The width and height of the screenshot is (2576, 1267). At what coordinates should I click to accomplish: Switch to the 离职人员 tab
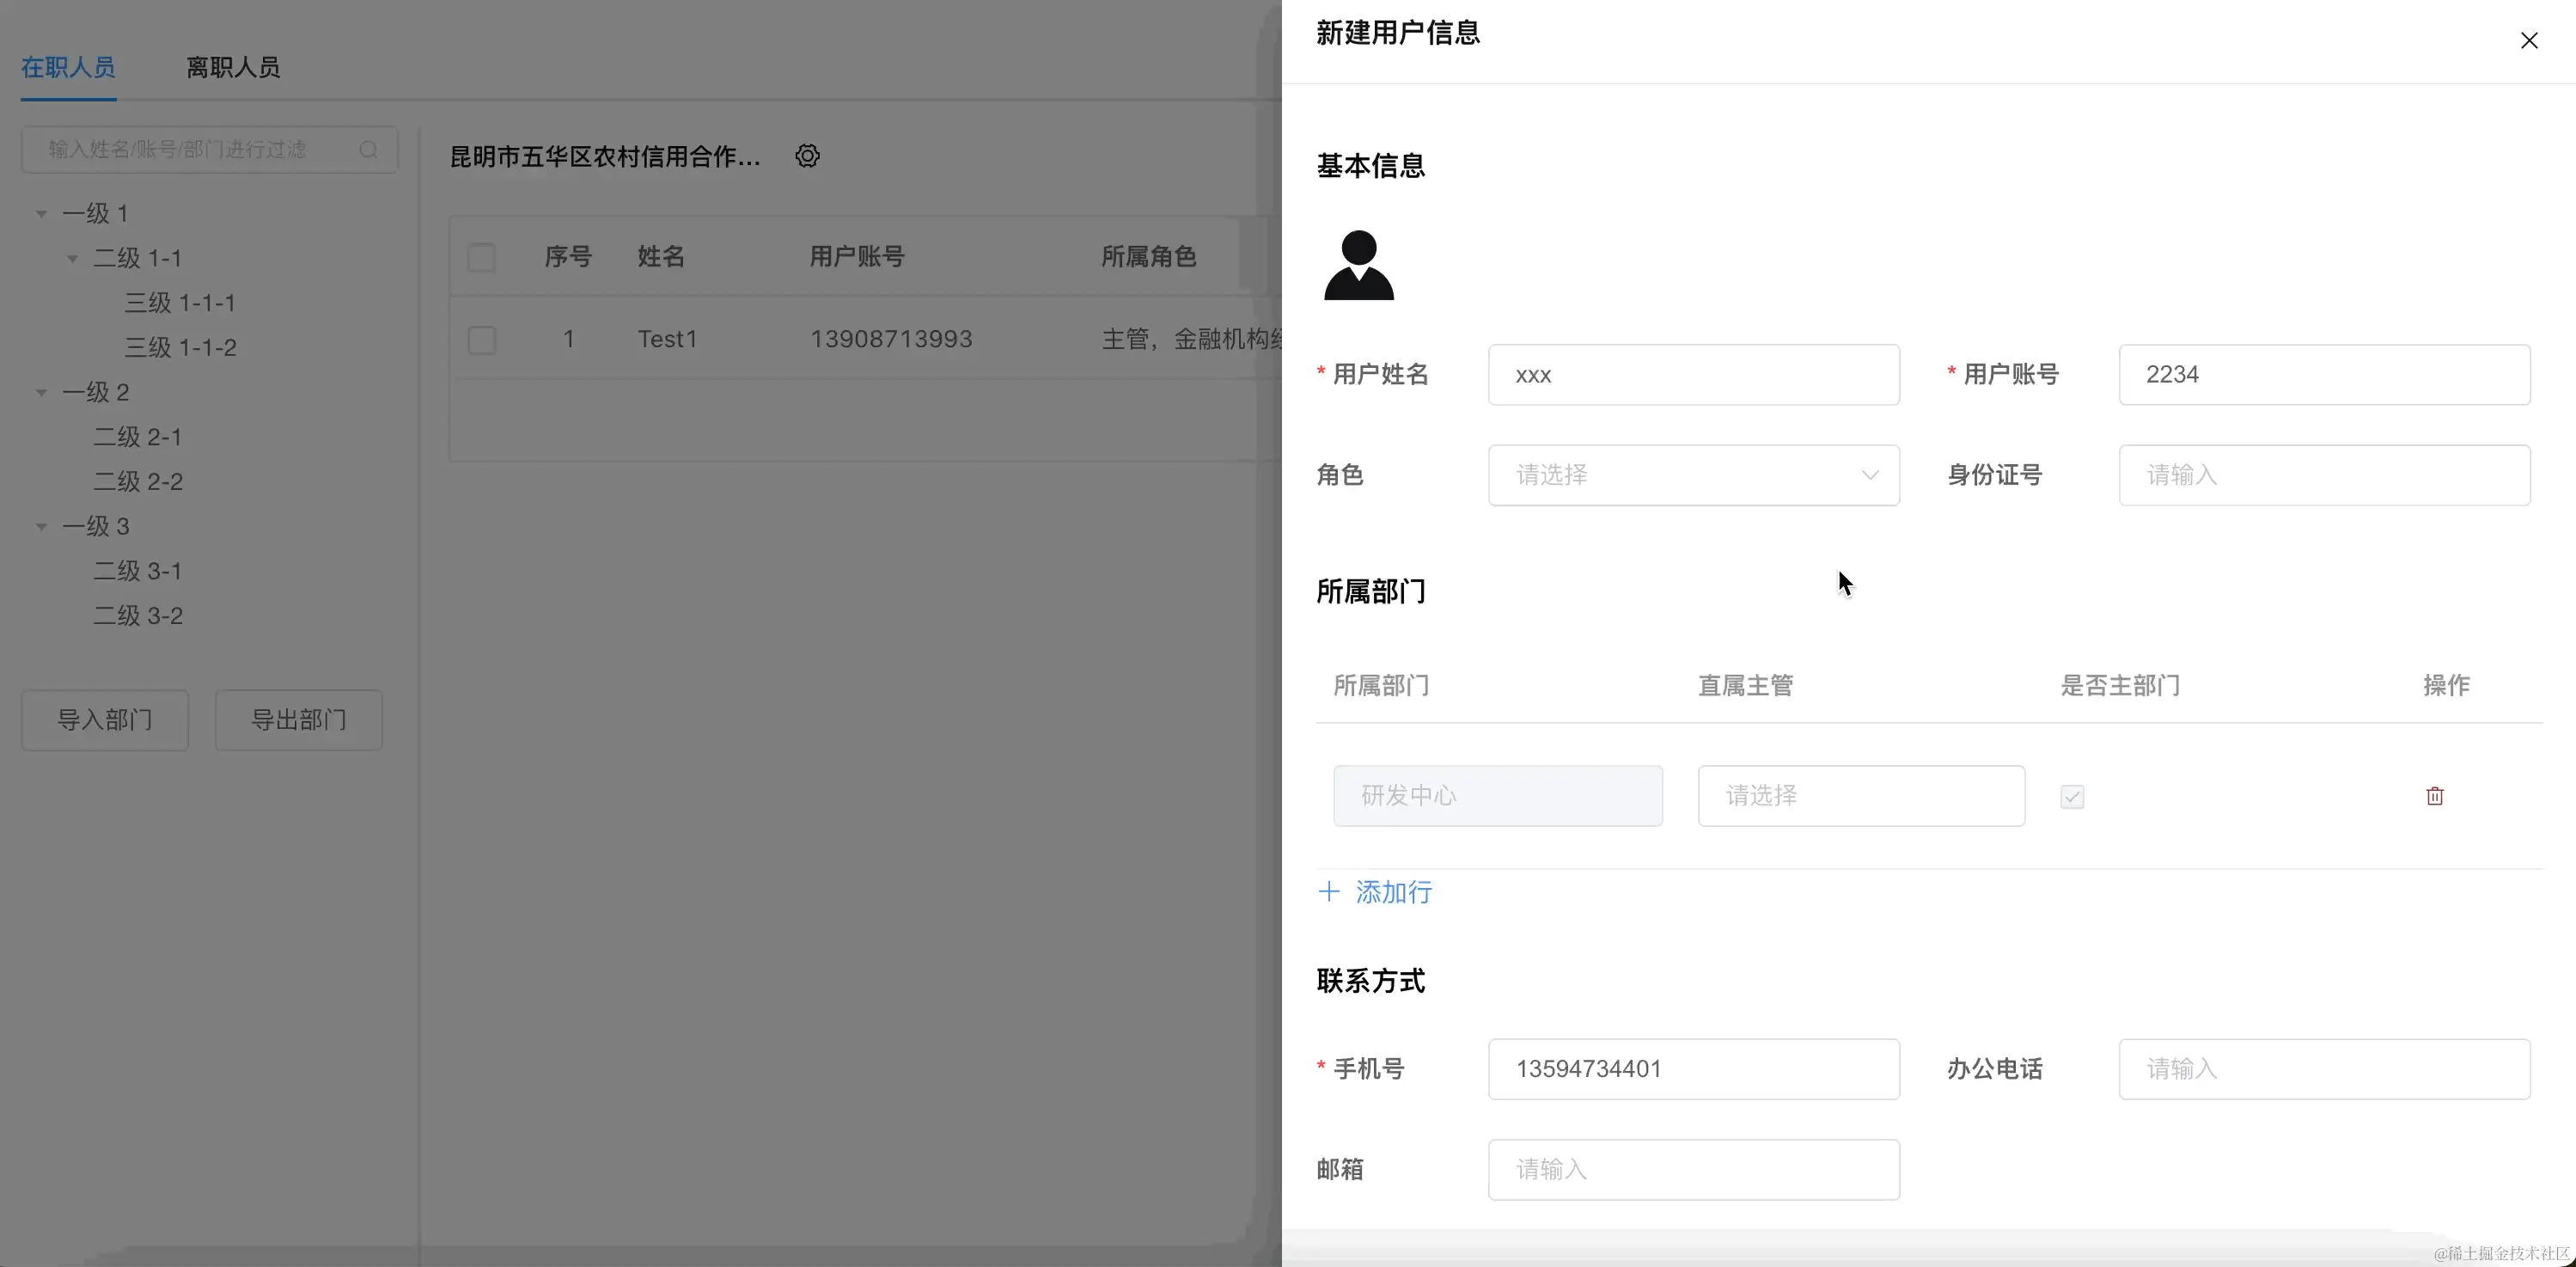(233, 68)
